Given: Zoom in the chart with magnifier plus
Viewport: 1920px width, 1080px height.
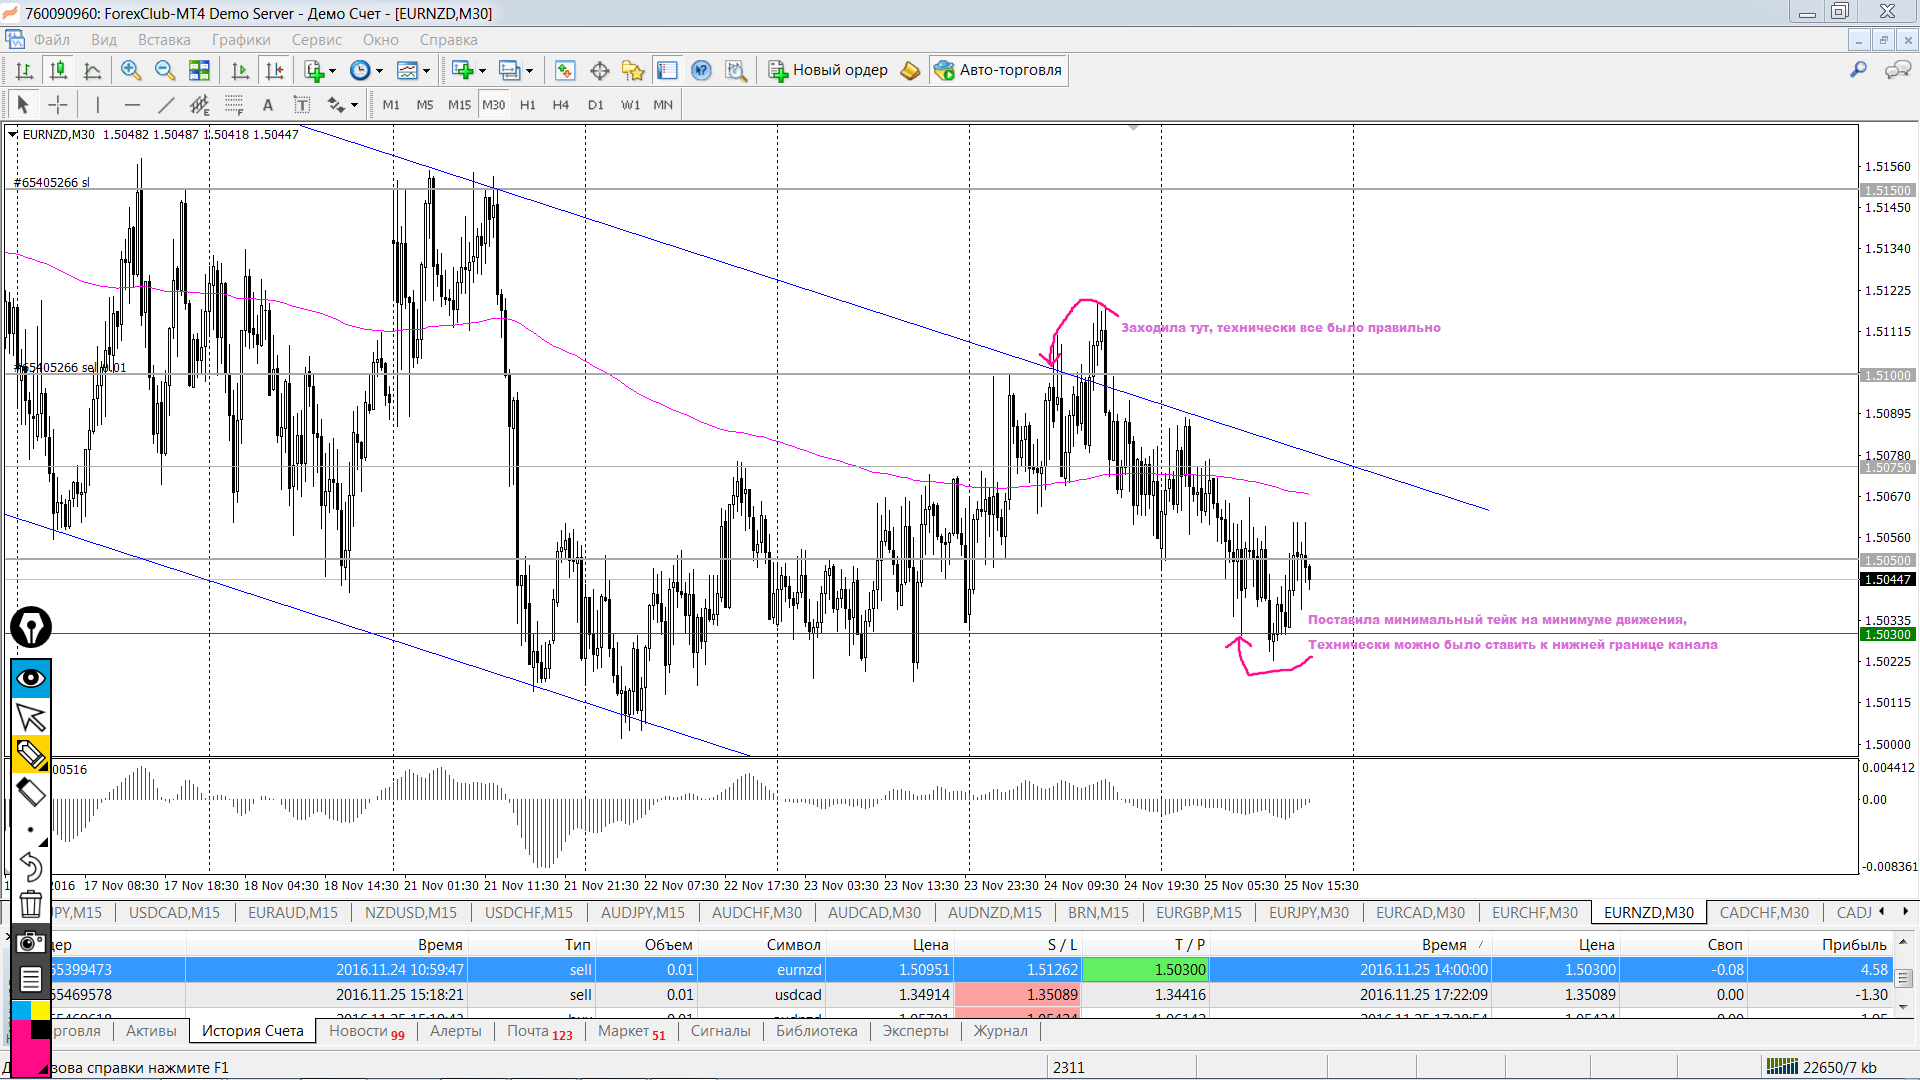Looking at the screenshot, I should tap(131, 70).
